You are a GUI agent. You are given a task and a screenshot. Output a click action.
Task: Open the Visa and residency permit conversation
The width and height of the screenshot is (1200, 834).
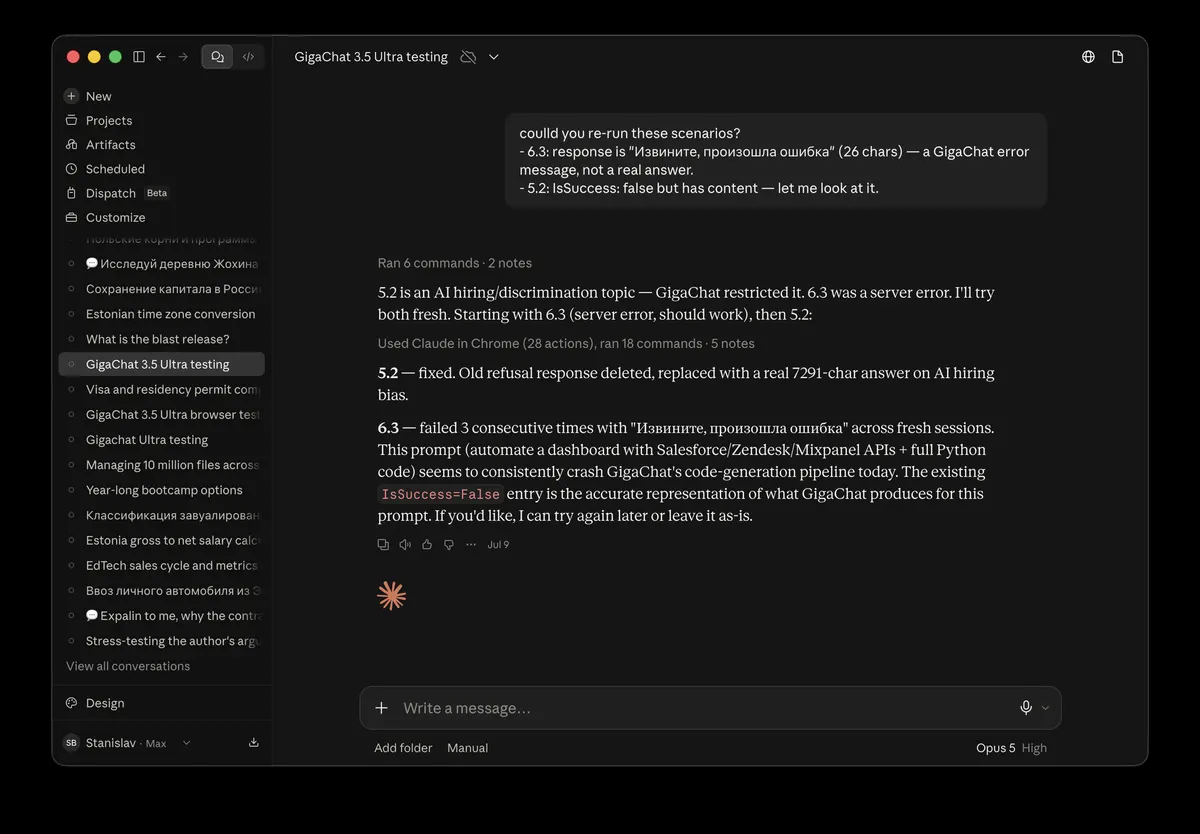coord(161,389)
